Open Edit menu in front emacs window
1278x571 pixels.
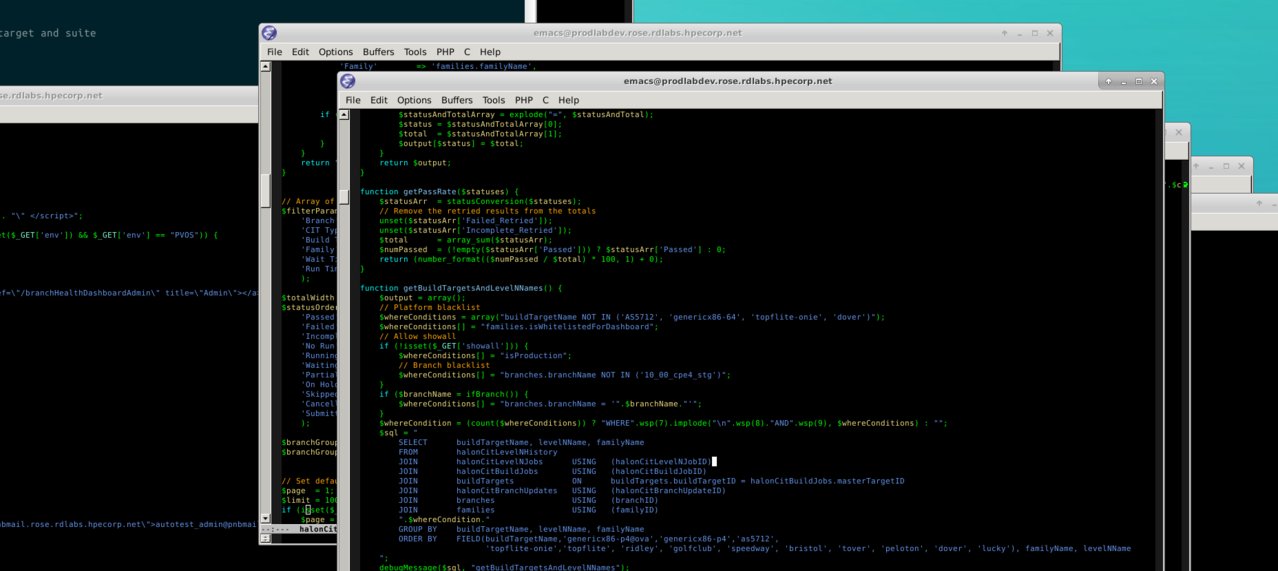379,100
